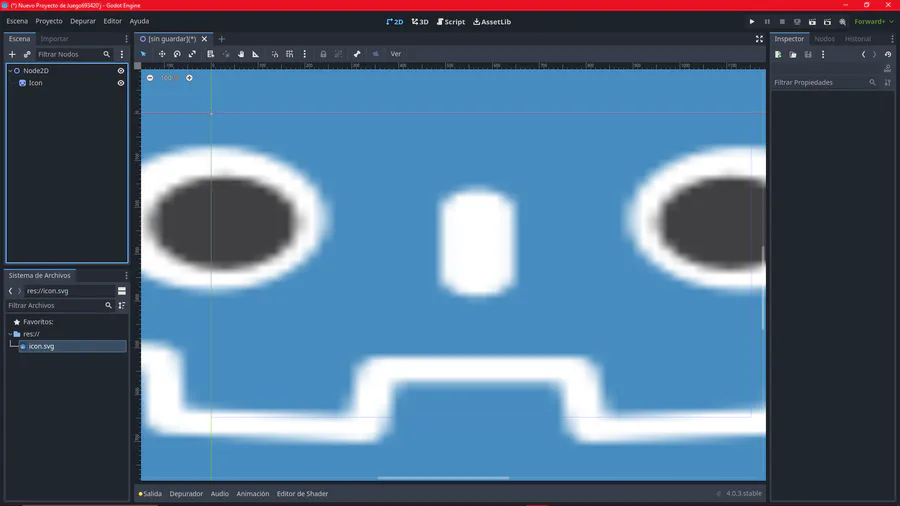900x506 pixels.
Task: Switch to the Nodos tab
Action: 824,39
